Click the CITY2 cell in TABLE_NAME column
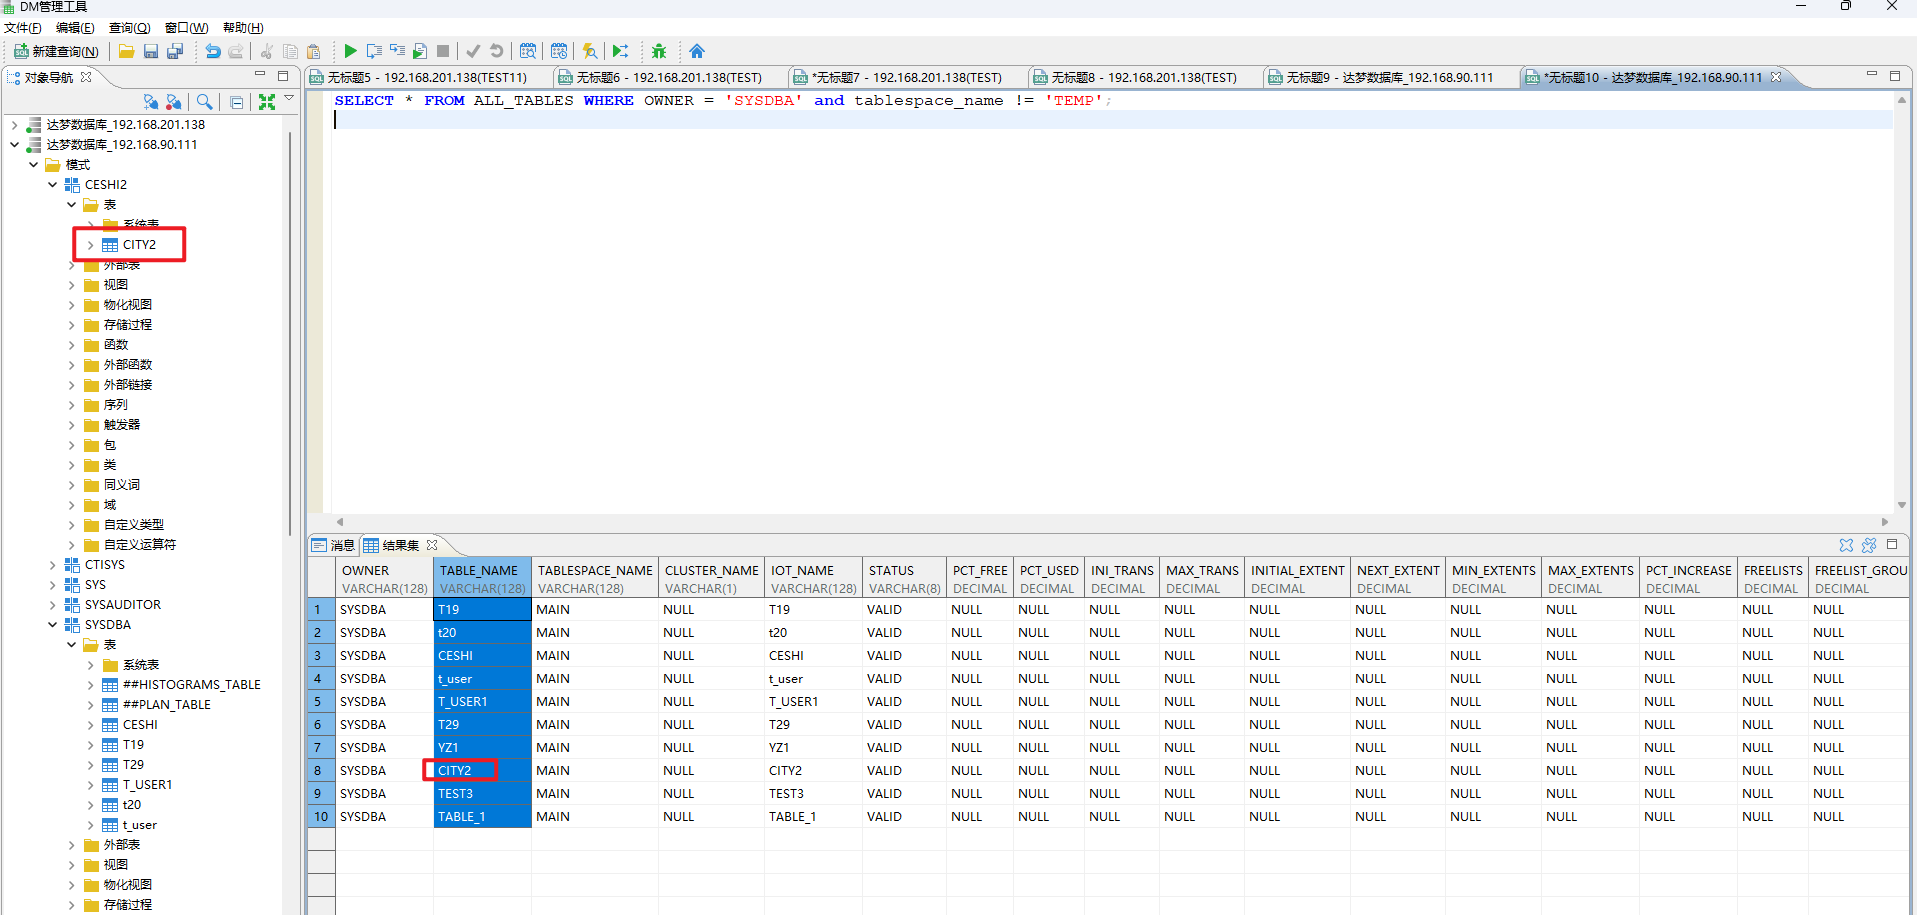Viewport: 1917px width, 915px height. coord(481,771)
